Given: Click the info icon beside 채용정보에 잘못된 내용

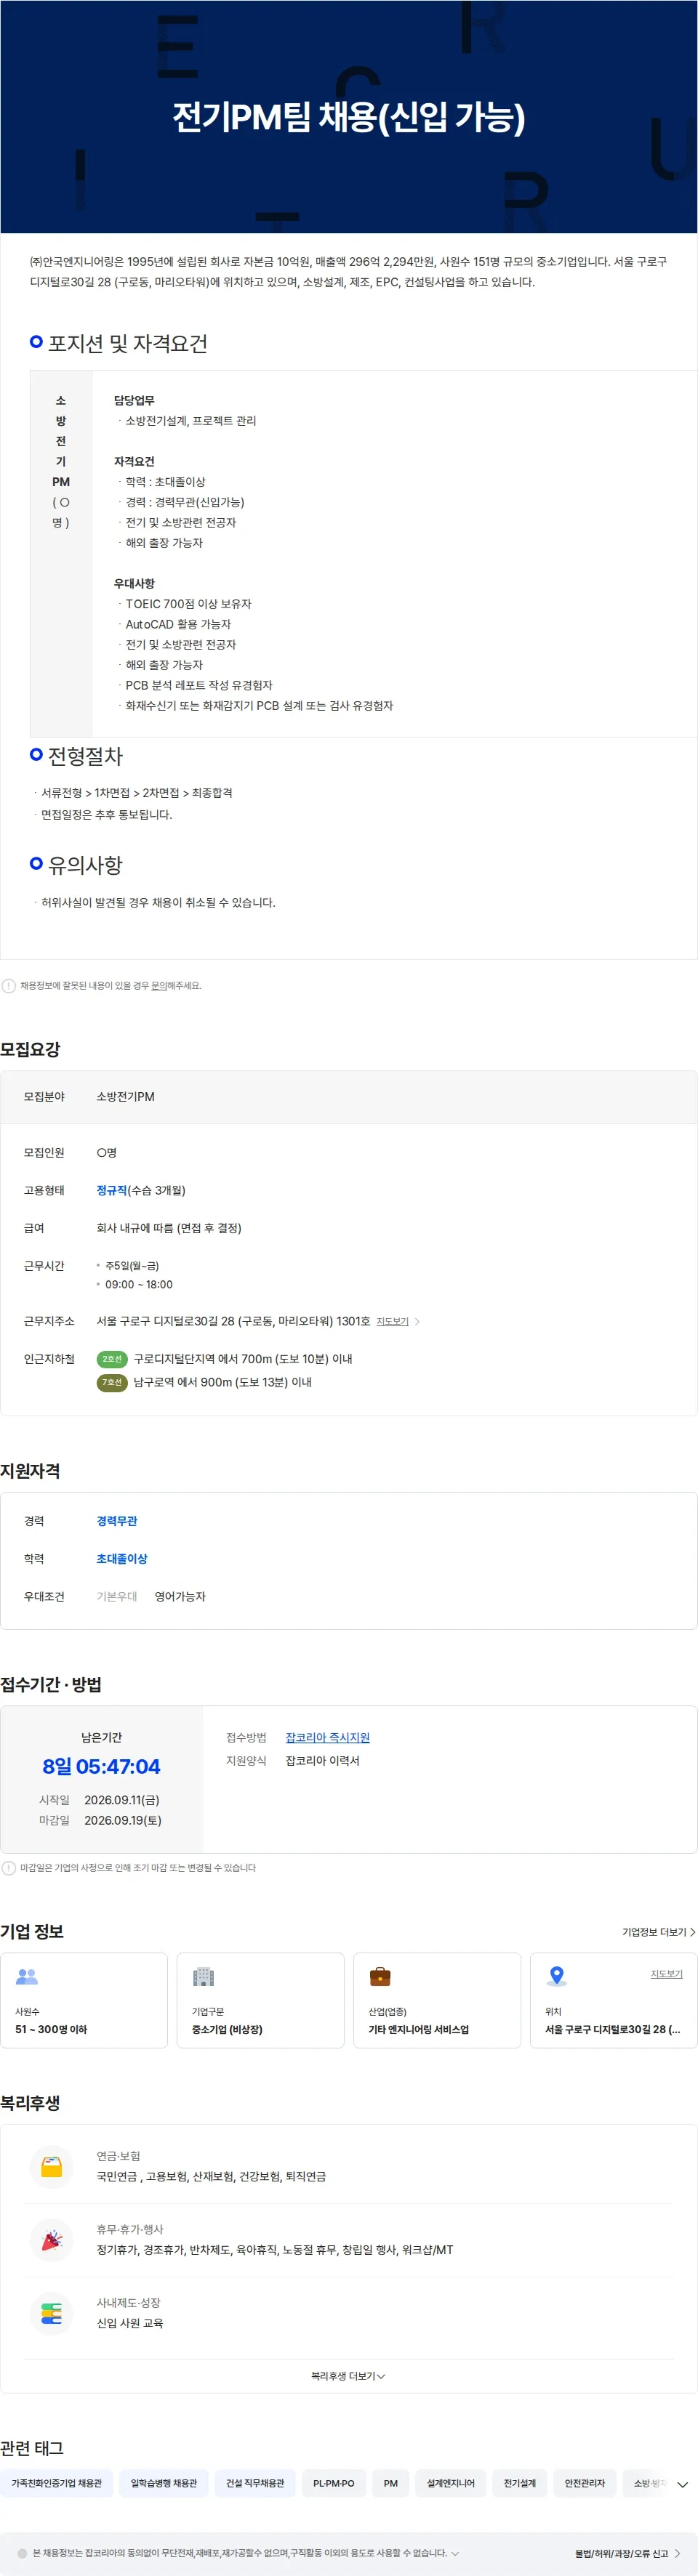Looking at the screenshot, I should (x=9, y=986).
